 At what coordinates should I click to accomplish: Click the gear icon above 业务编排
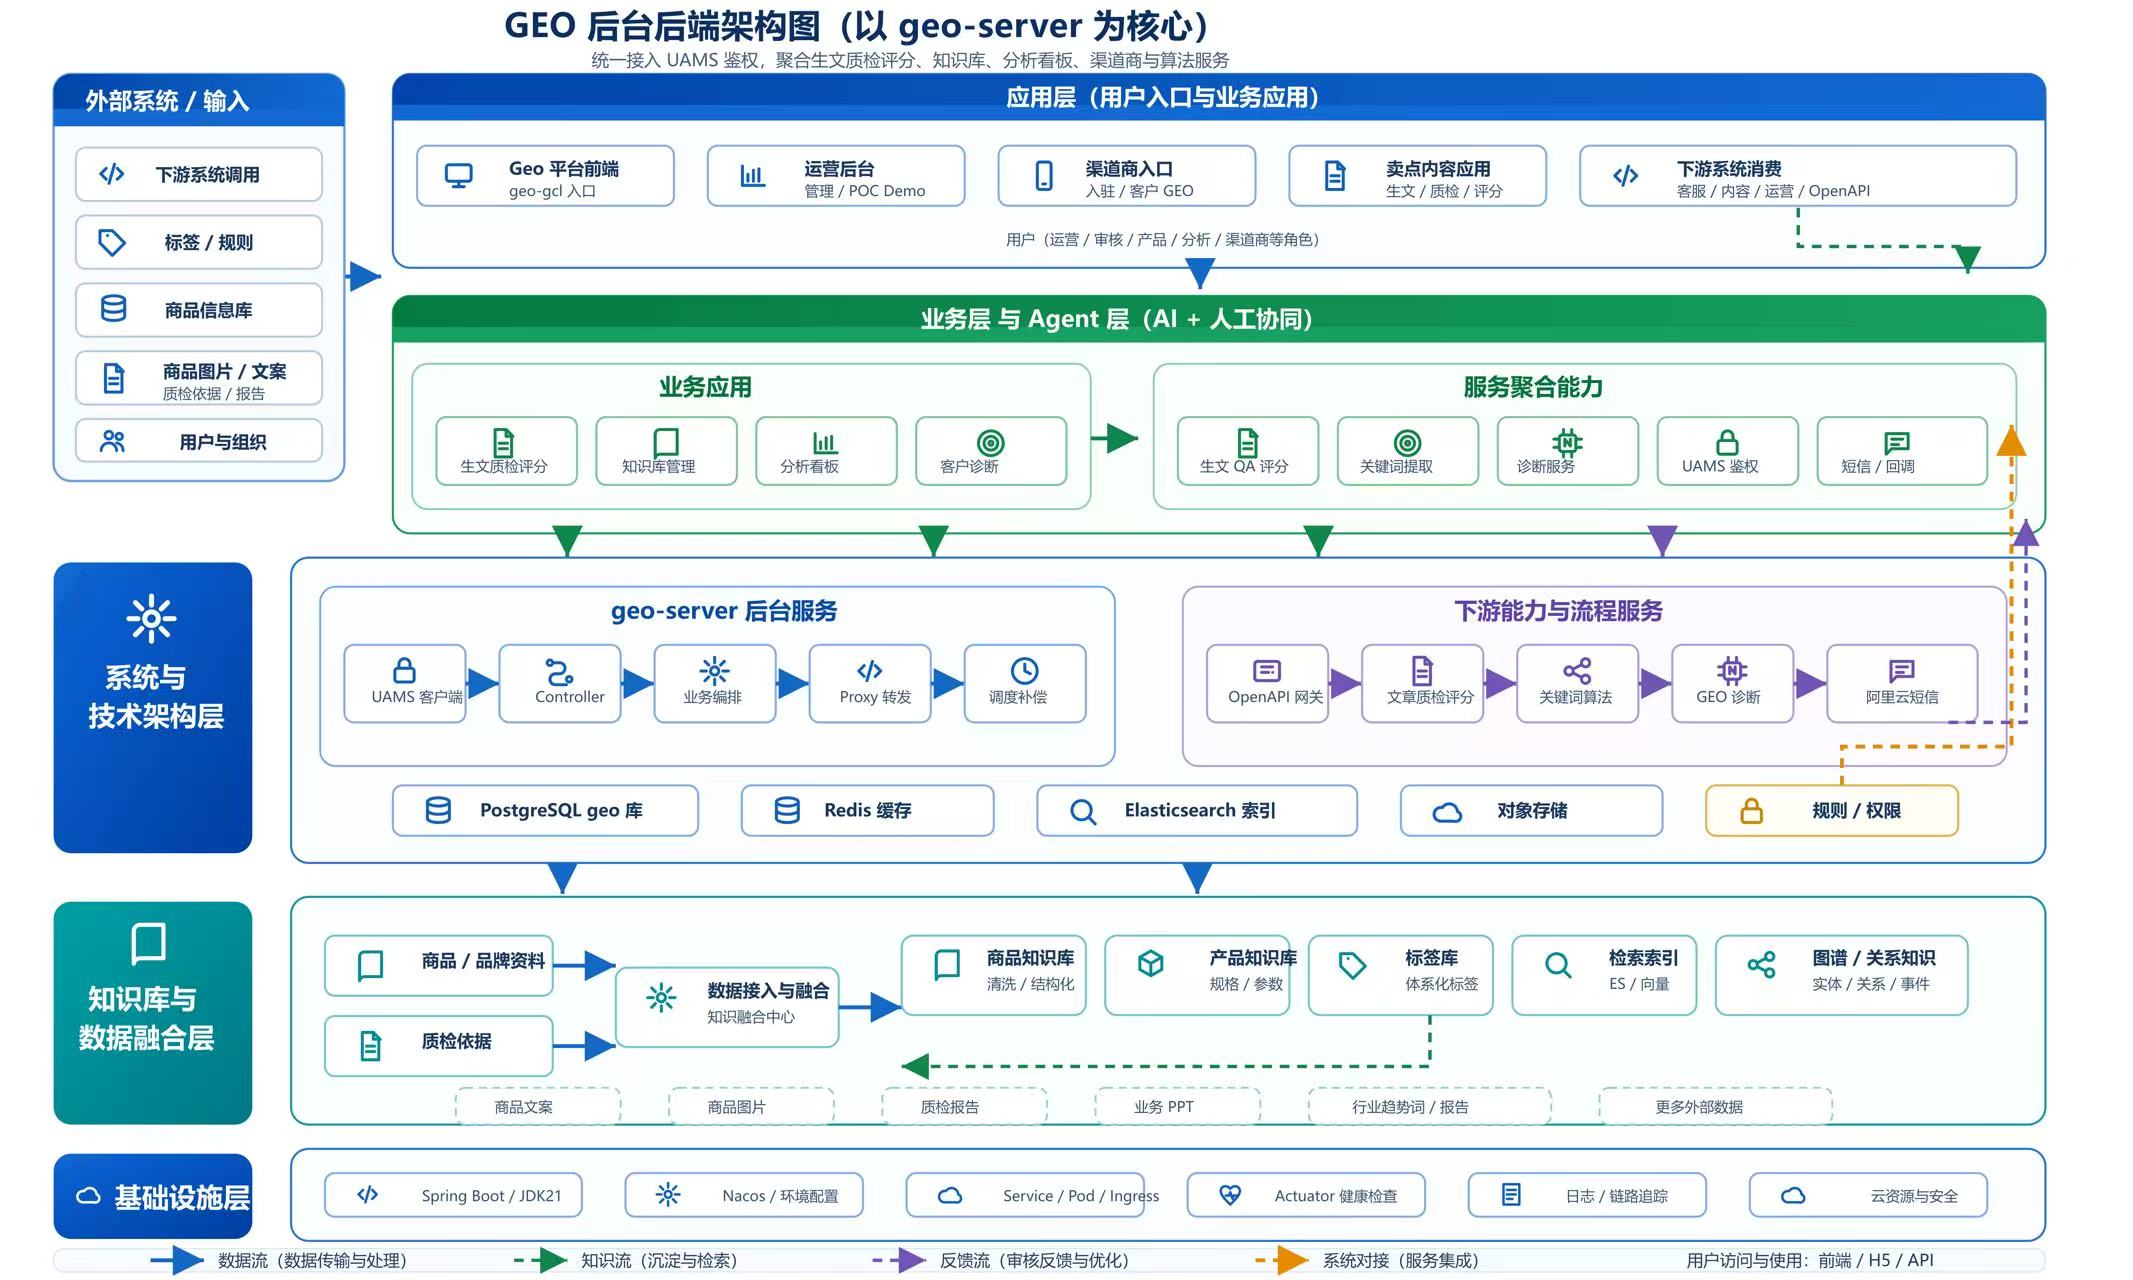point(714,670)
